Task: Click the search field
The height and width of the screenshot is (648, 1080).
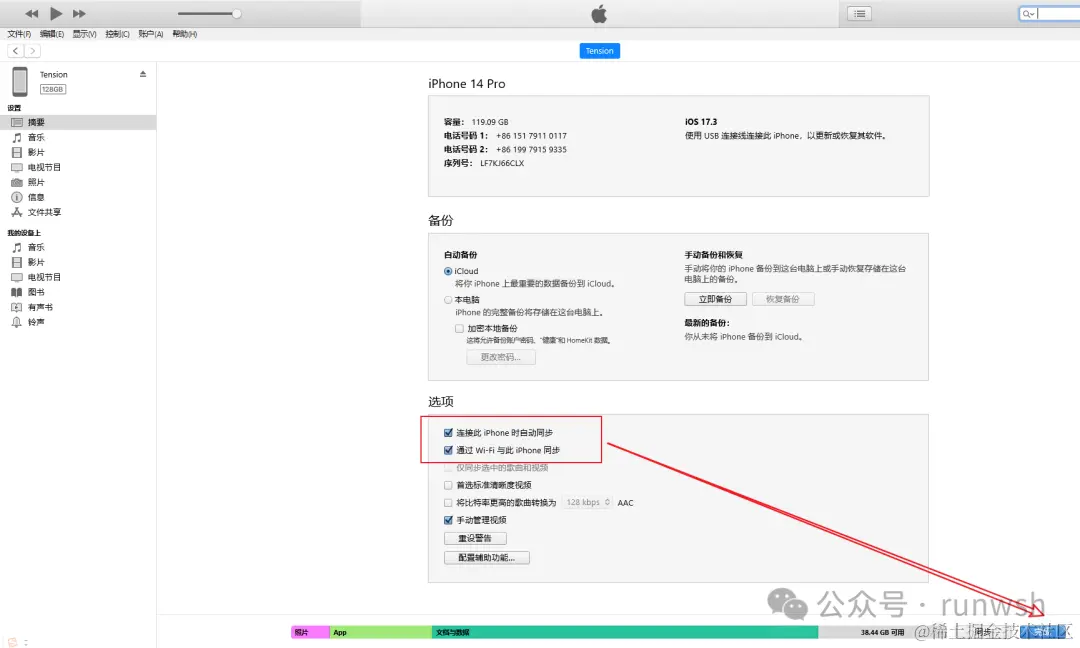Action: click(x=1049, y=14)
